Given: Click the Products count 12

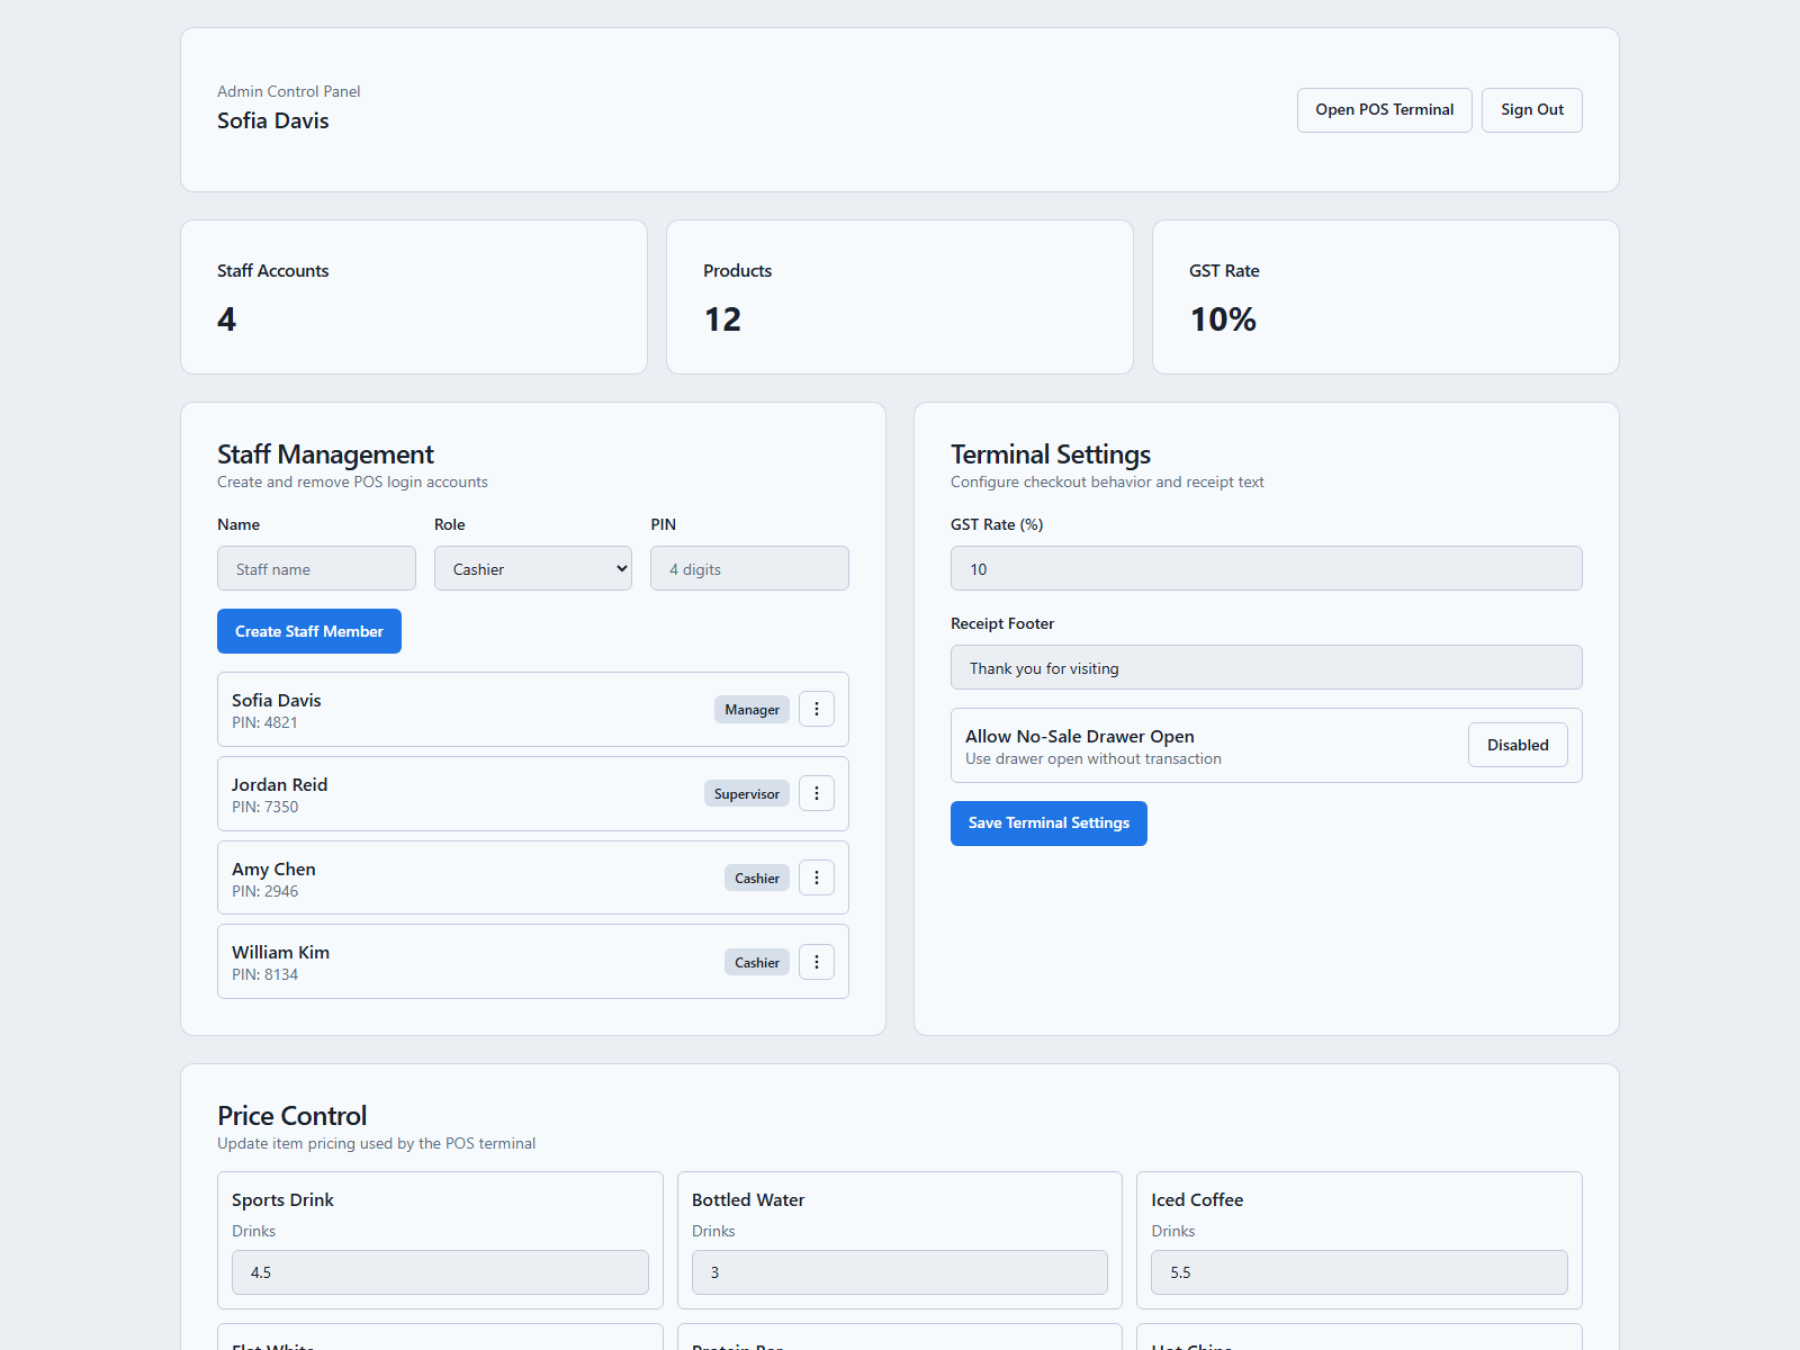Looking at the screenshot, I should 723,319.
